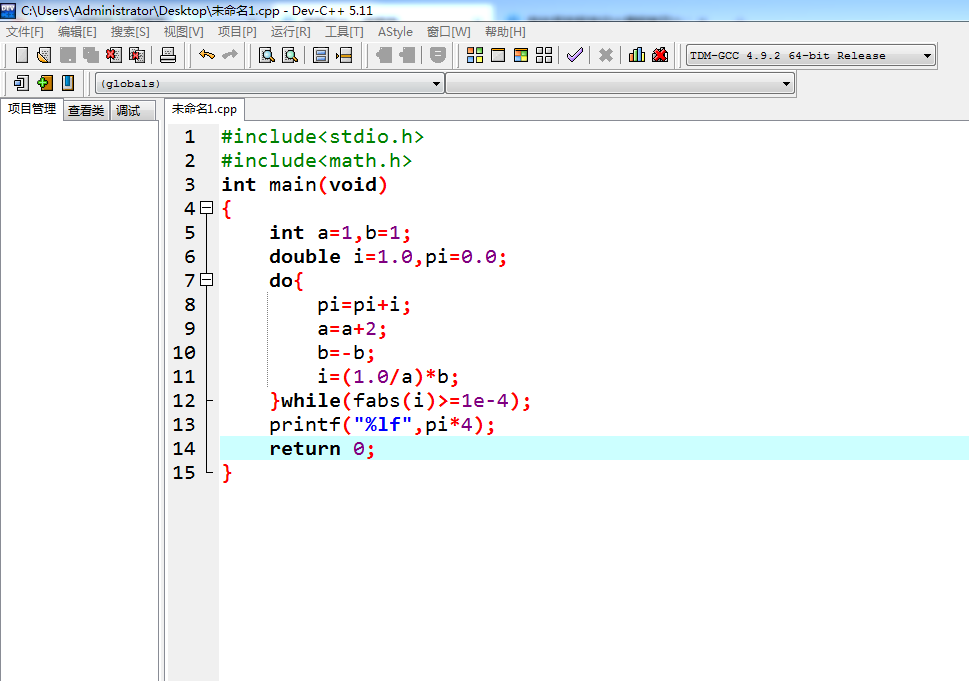The image size is (969, 681).
Task: Open the 文件[F] menu
Action: (x=25, y=32)
